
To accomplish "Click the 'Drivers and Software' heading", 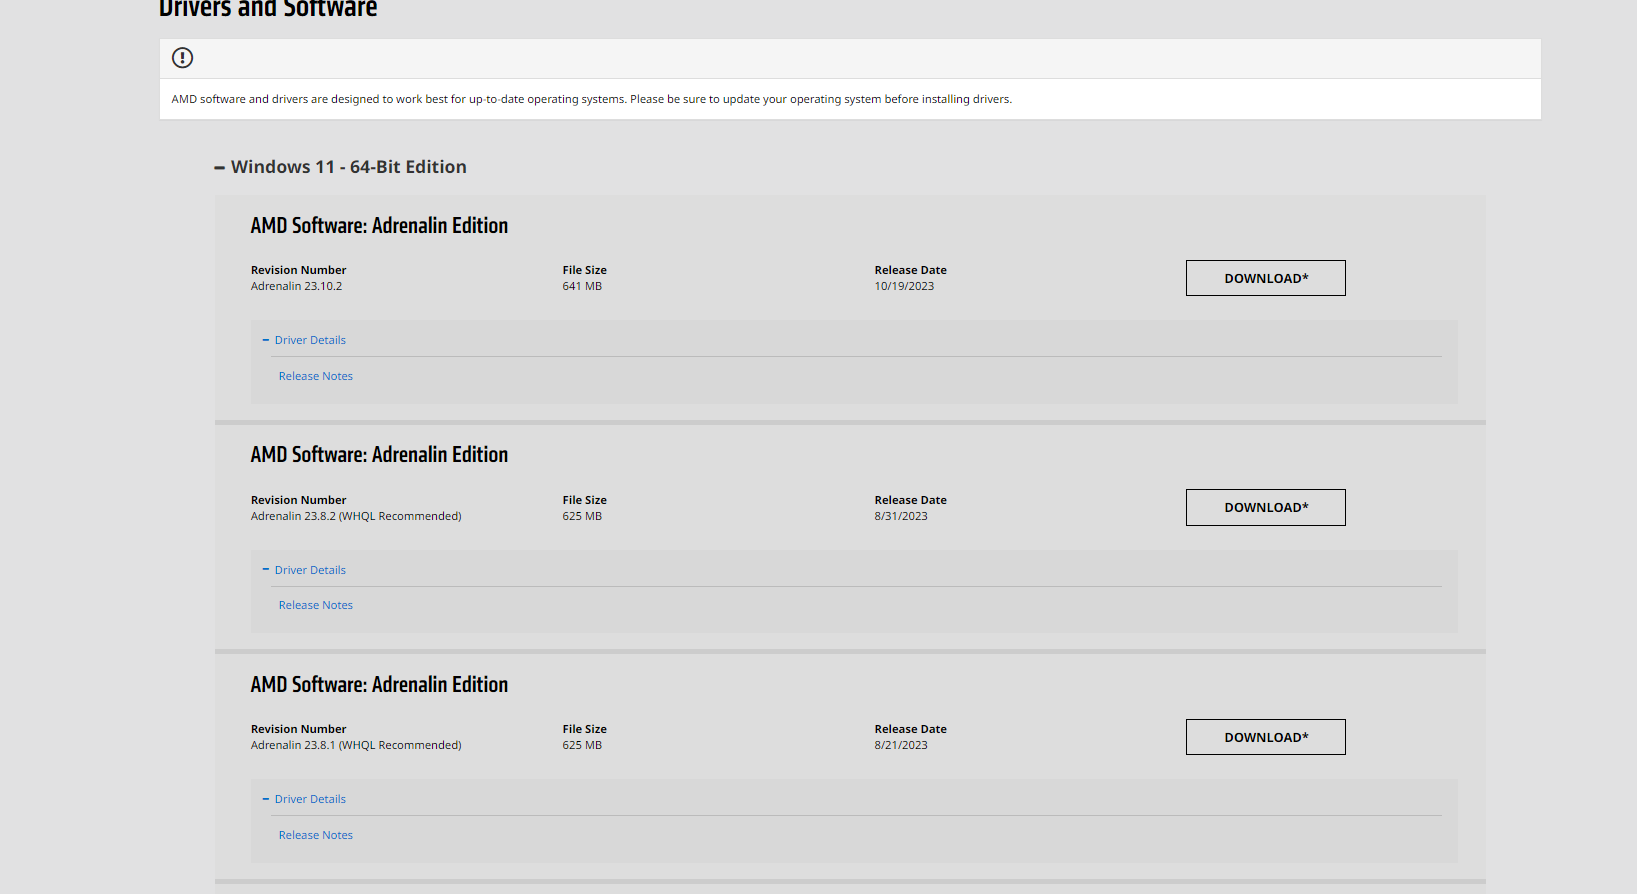I will click(x=268, y=9).
